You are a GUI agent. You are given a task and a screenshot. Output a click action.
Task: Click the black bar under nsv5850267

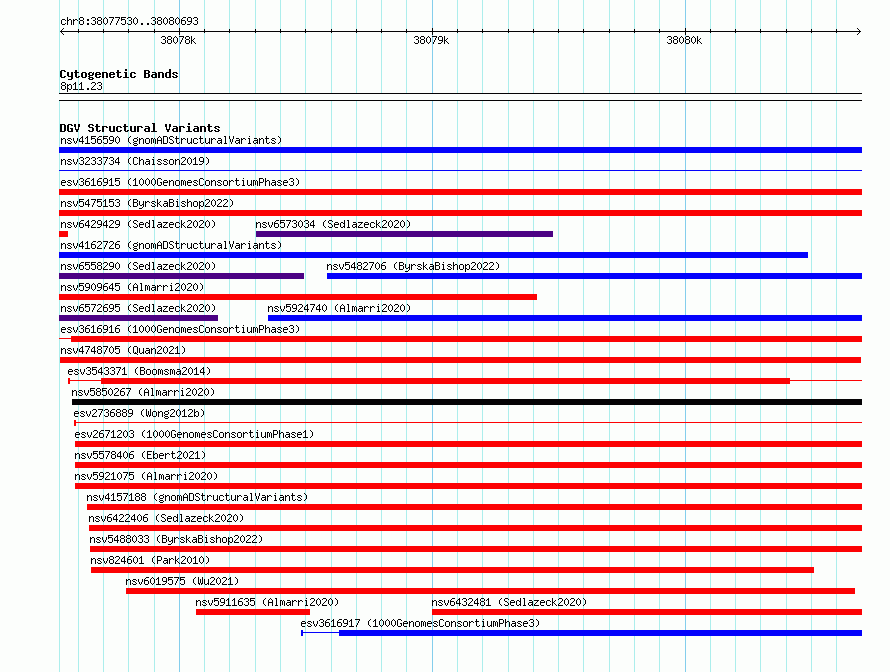(x=467, y=402)
